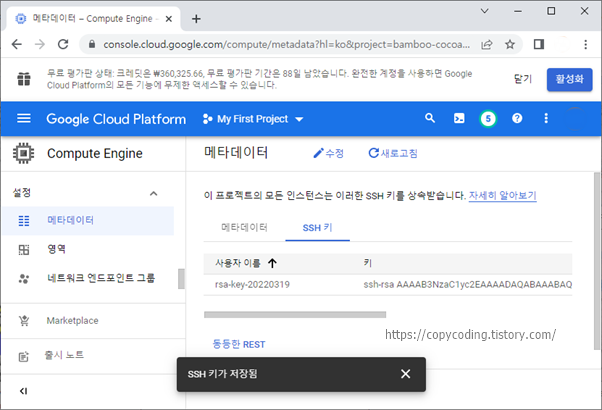This screenshot has width=602, height=410.
Task: Toggle the browser side panel icon
Action: [539, 45]
